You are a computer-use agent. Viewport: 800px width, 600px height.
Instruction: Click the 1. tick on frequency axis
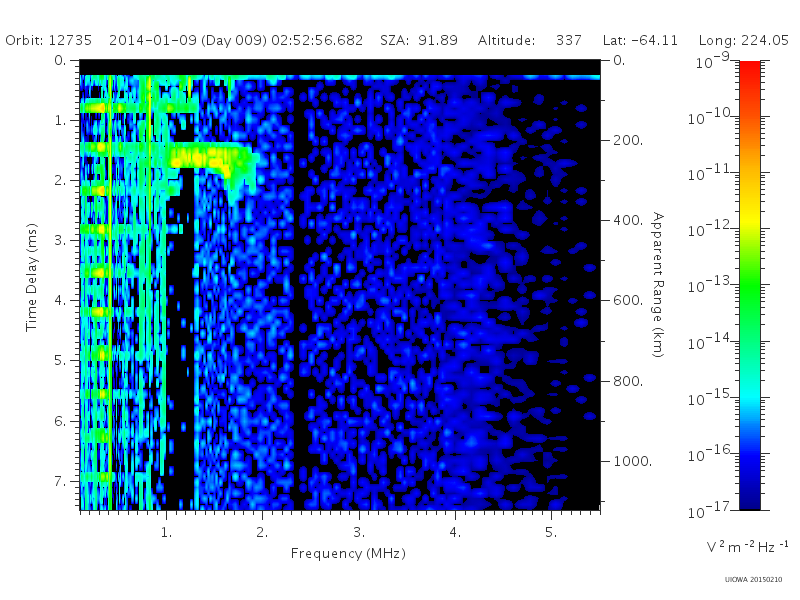click(x=166, y=533)
